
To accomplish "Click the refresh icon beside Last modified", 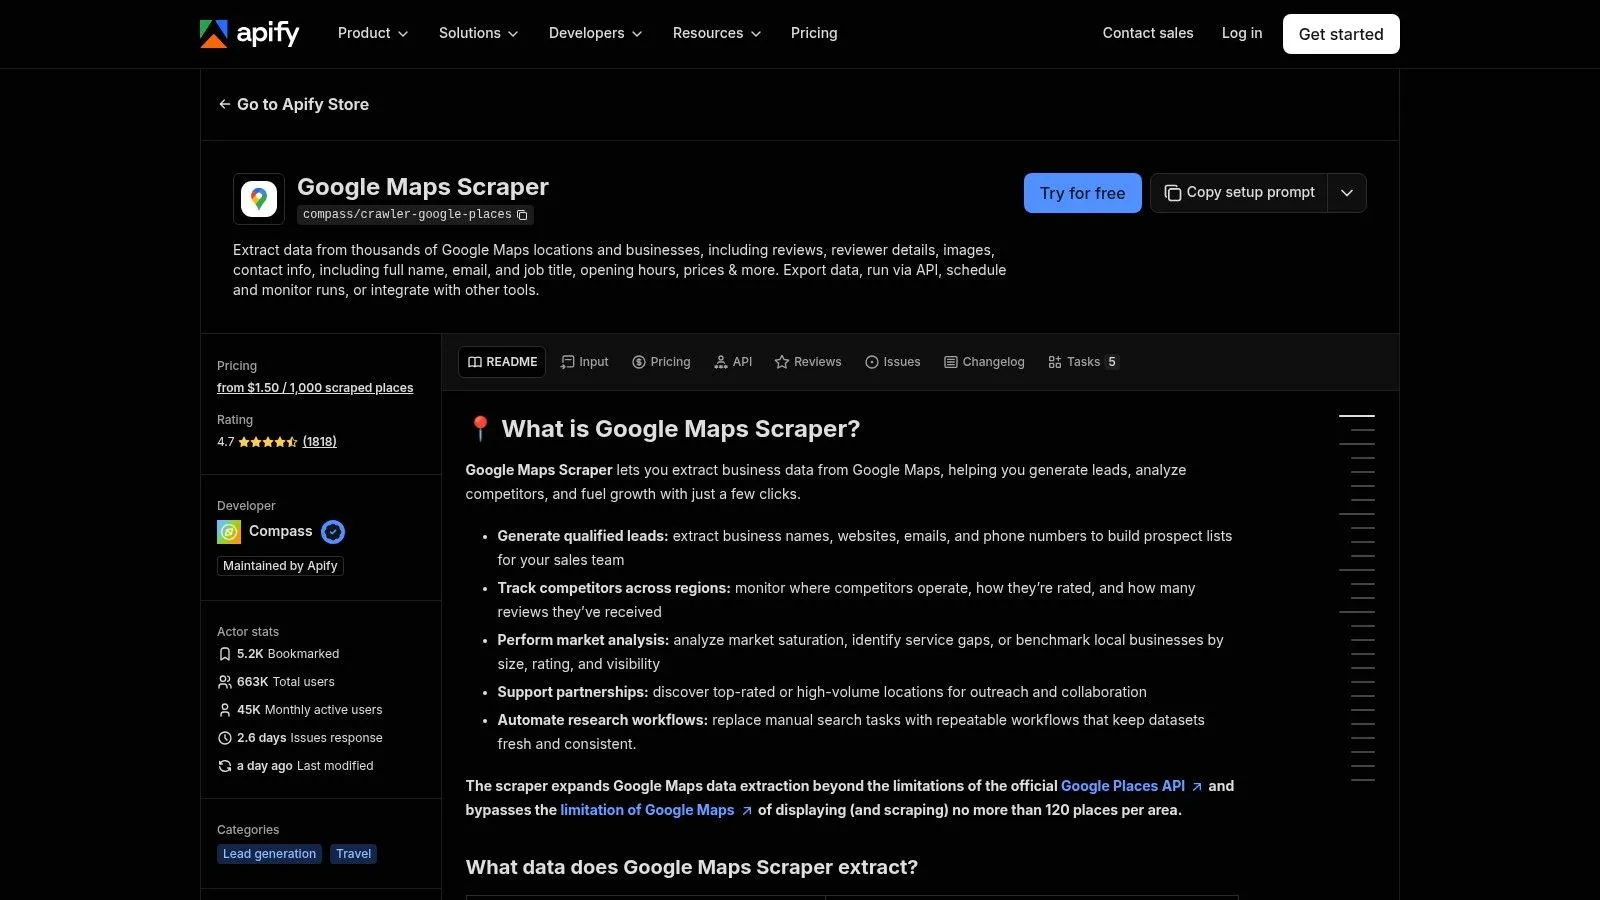I will (x=225, y=766).
